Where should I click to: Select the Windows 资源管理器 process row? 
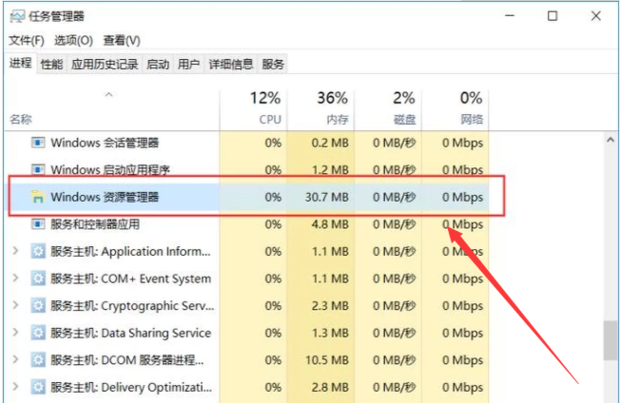click(248, 197)
